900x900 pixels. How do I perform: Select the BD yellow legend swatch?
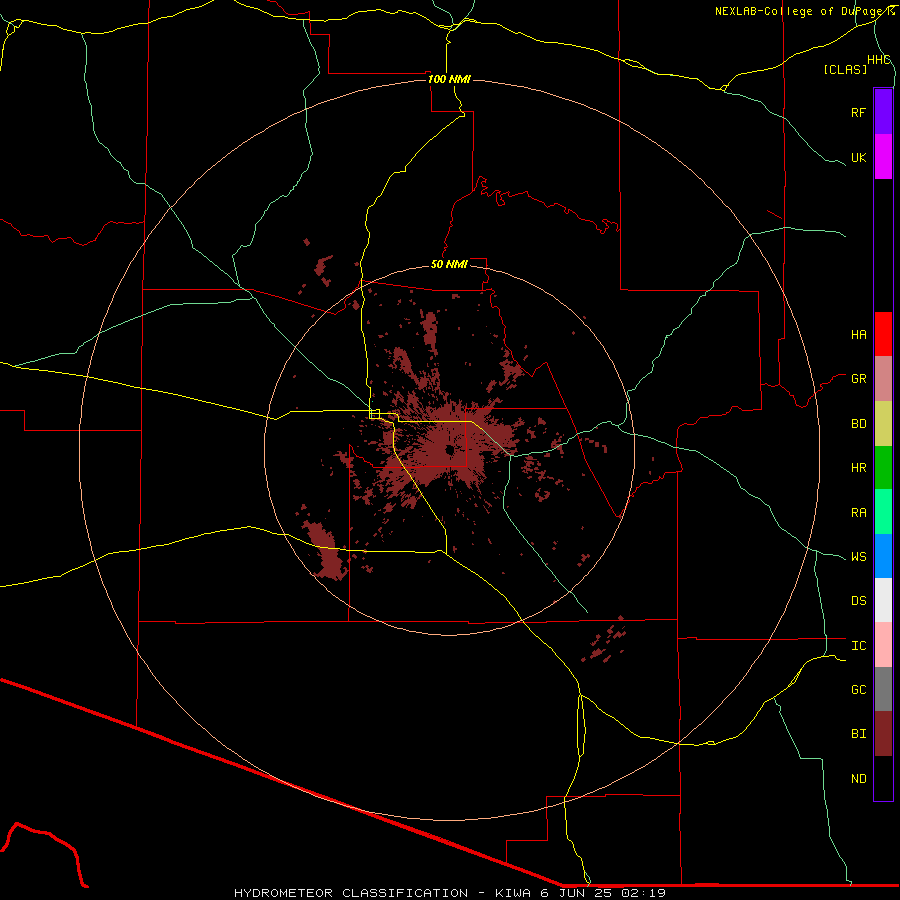(883, 423)
